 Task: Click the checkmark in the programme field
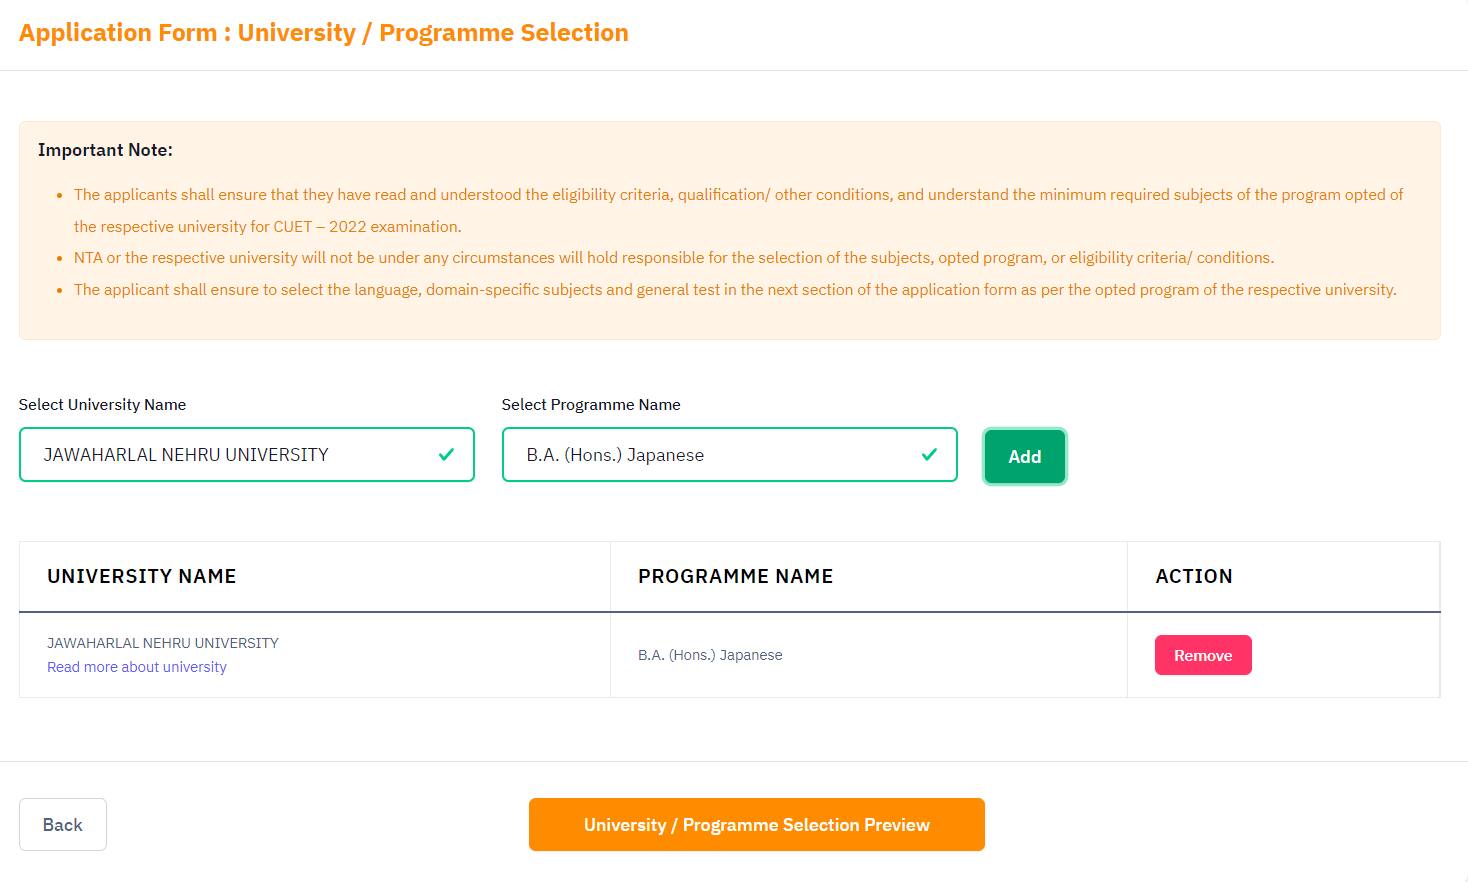pos(927,455)
